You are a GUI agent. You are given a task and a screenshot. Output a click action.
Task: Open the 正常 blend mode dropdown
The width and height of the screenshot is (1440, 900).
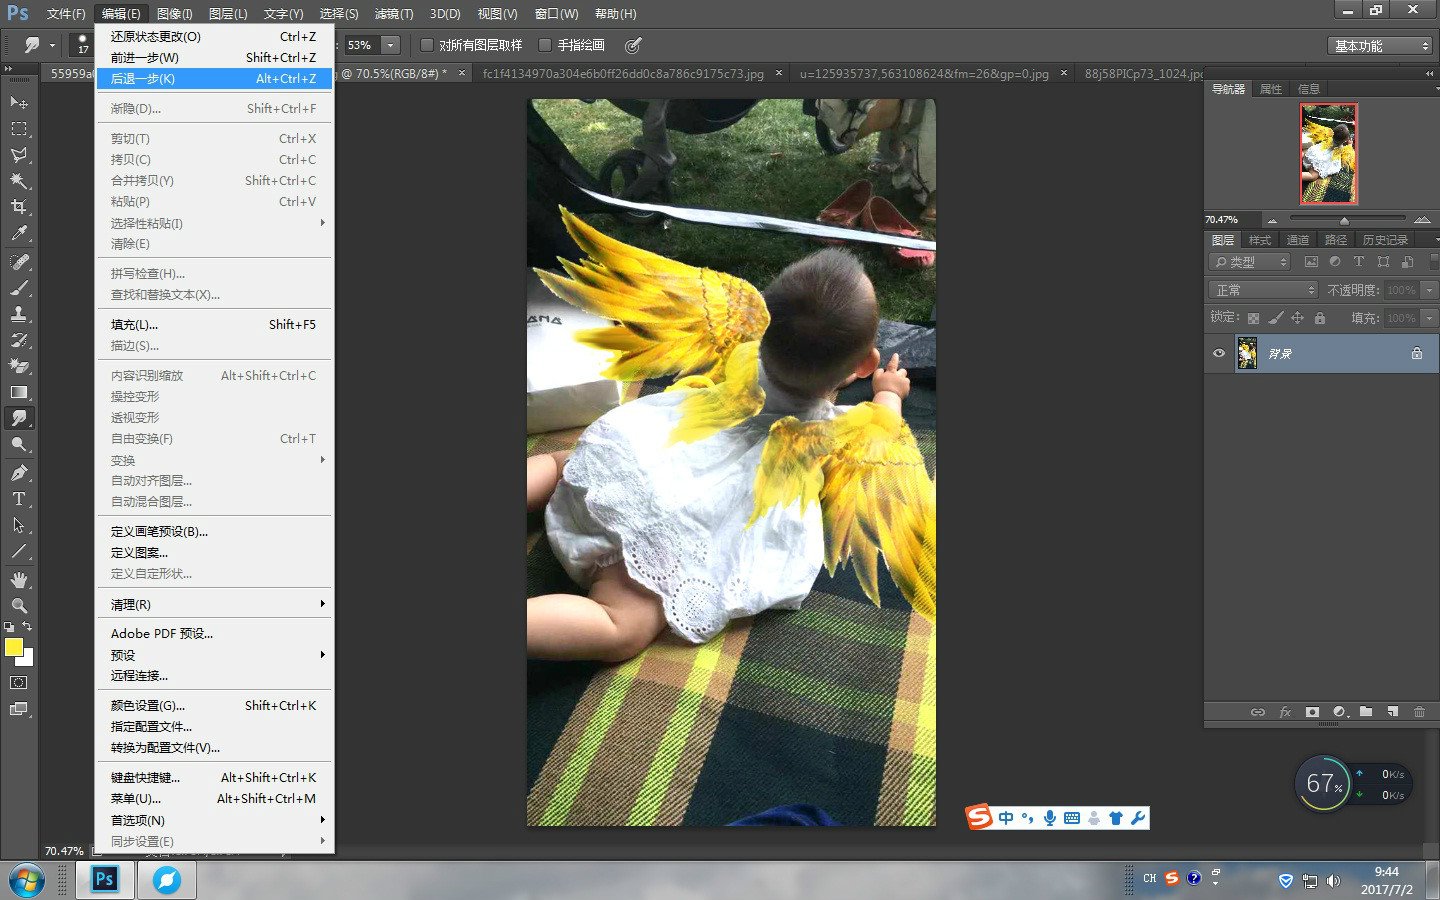[x=1264, y=290]
